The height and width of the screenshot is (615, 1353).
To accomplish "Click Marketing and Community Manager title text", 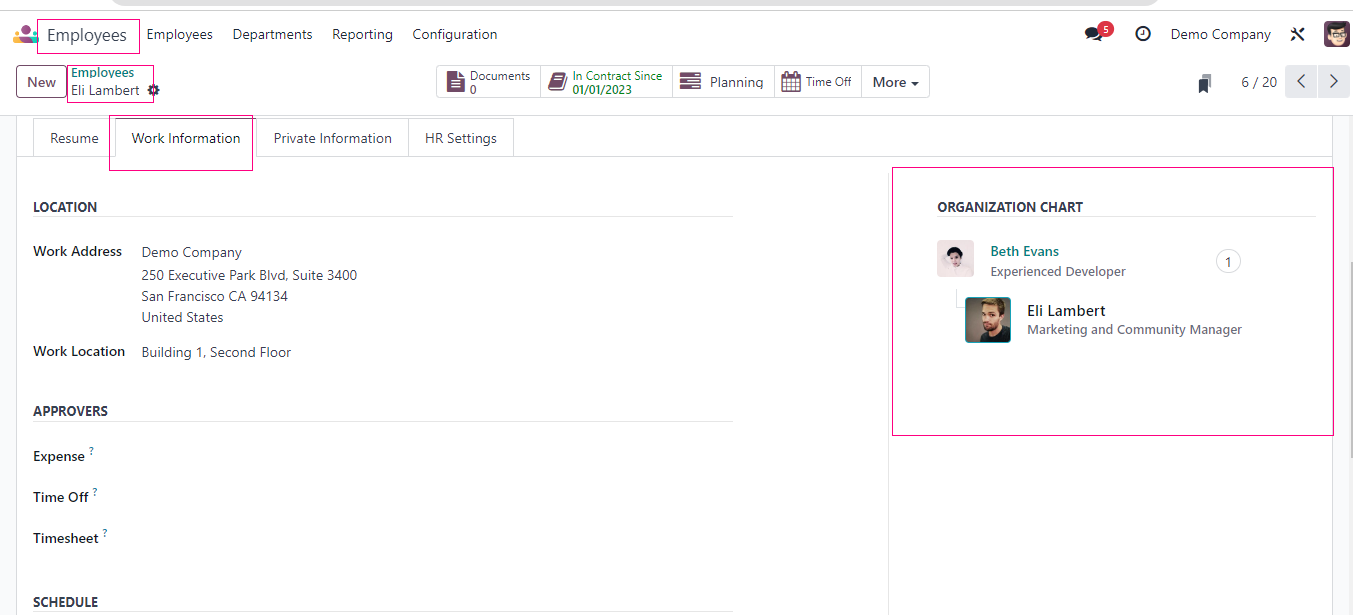I will [x=1135, y=330].
